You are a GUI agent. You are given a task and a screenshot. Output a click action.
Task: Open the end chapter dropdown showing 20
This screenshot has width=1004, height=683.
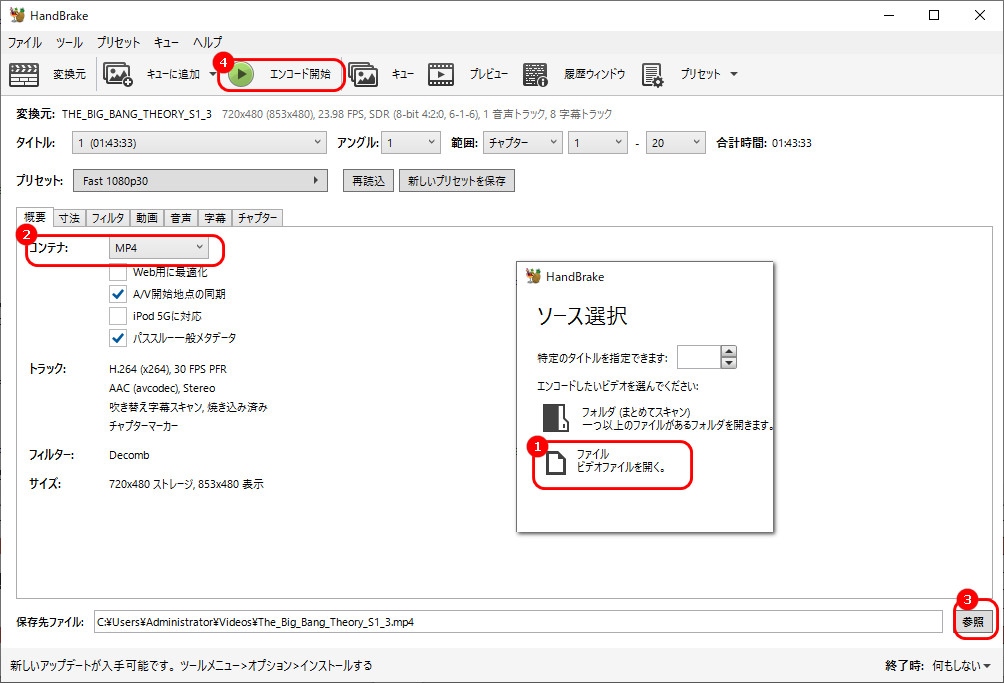click(676, 143)
